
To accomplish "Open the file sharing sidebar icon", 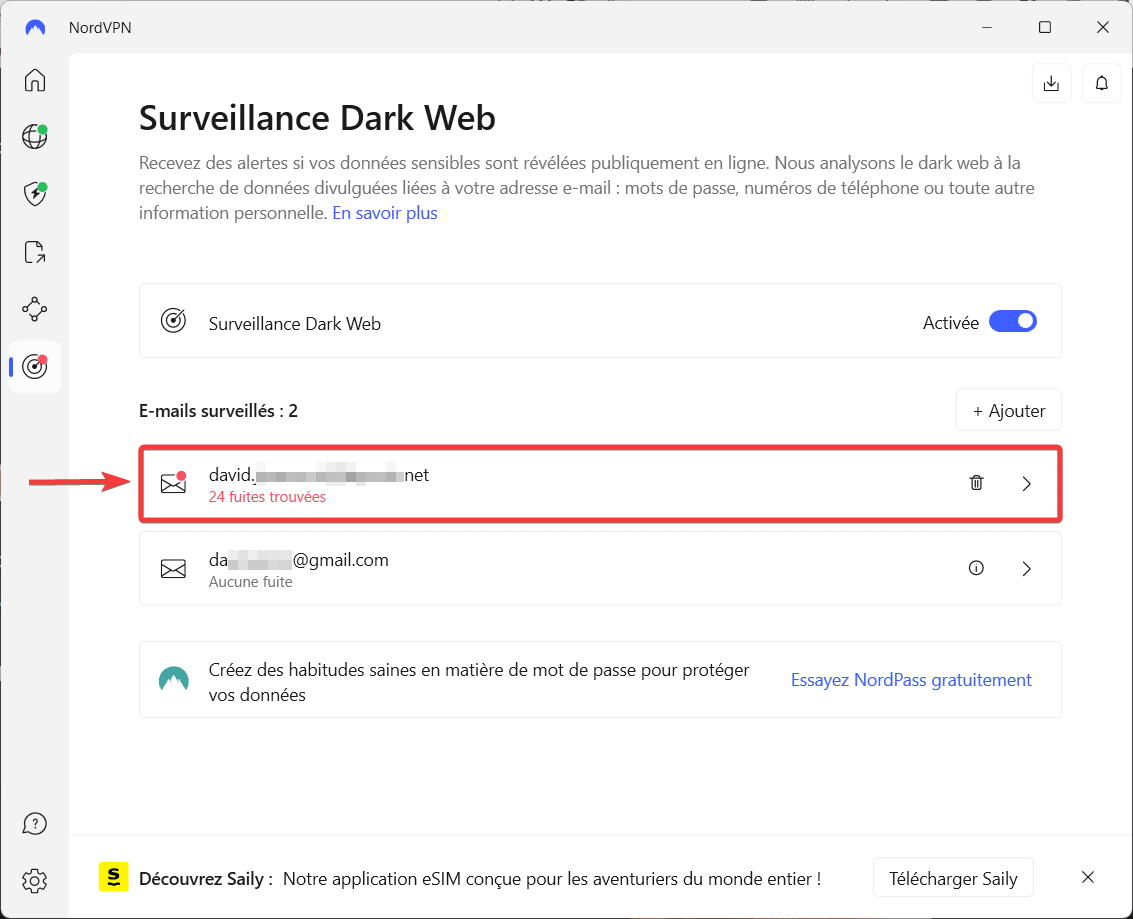I will [35, 252].
